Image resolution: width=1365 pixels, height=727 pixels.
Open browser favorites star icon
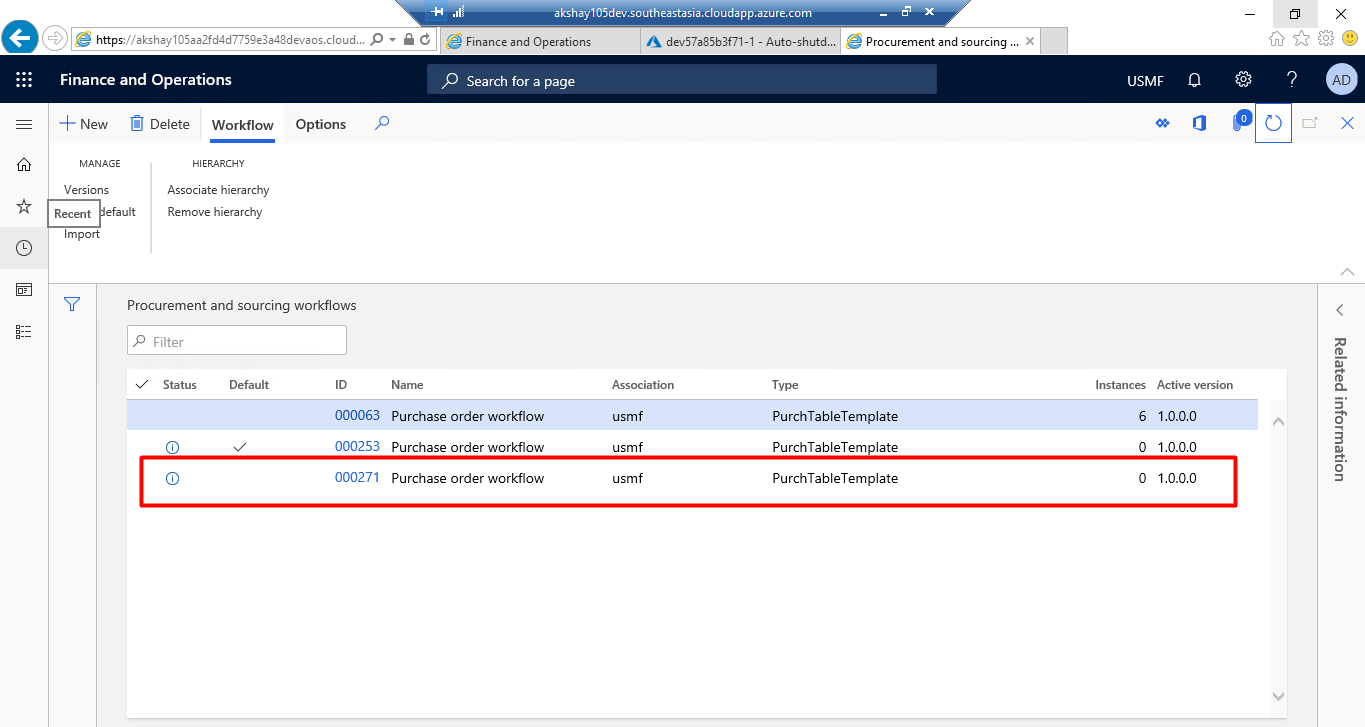[1301, 38]
